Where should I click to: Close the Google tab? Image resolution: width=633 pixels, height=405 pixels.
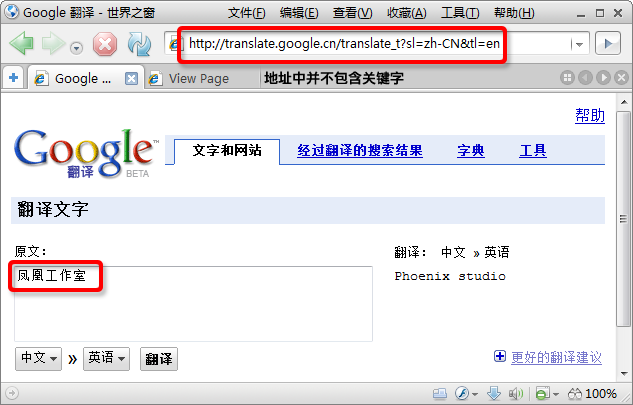(x=131, y=78)
